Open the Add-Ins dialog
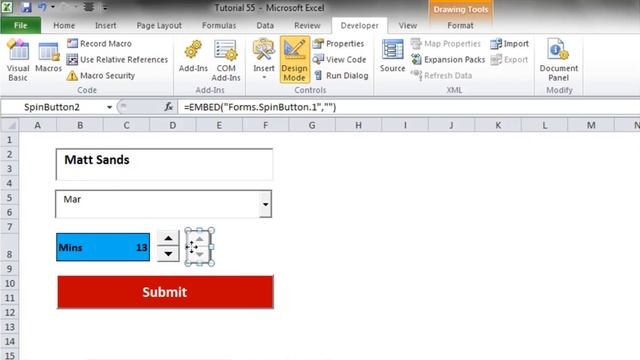The width and height of the screenshot is (640, 360). pyautogui.click(x=193, y=56)
